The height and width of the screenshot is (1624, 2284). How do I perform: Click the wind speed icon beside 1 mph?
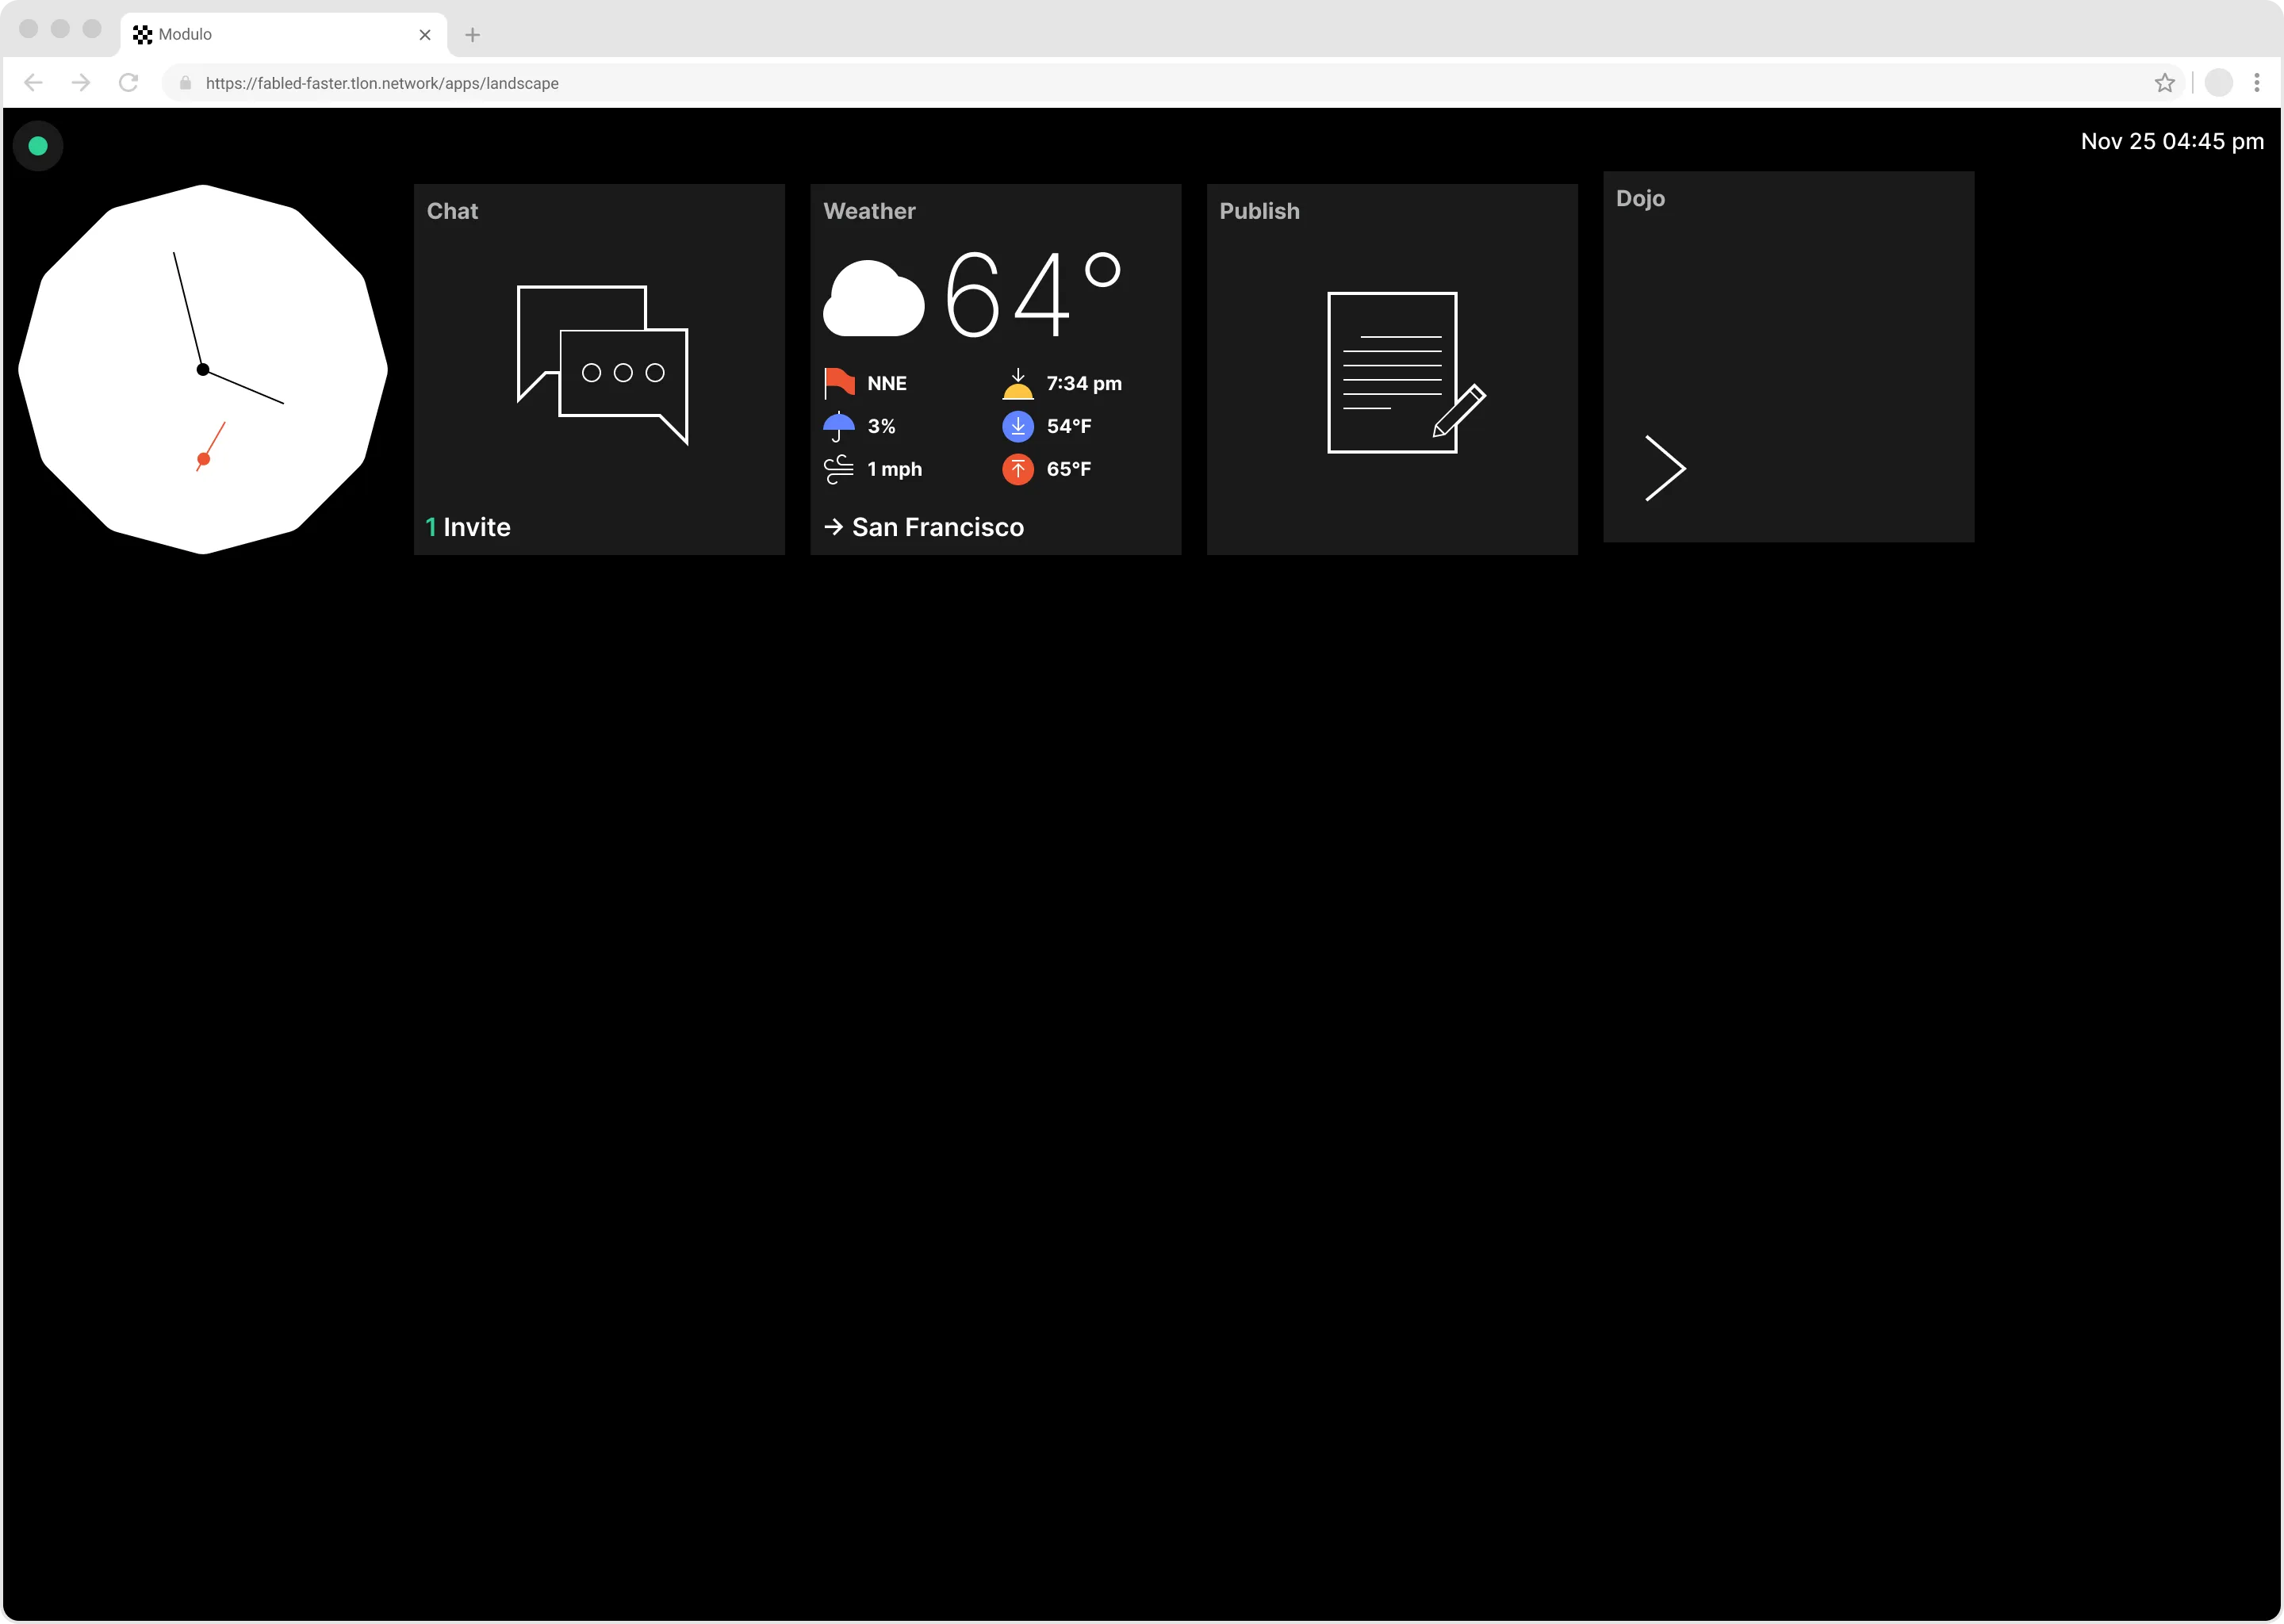[838, 469]
